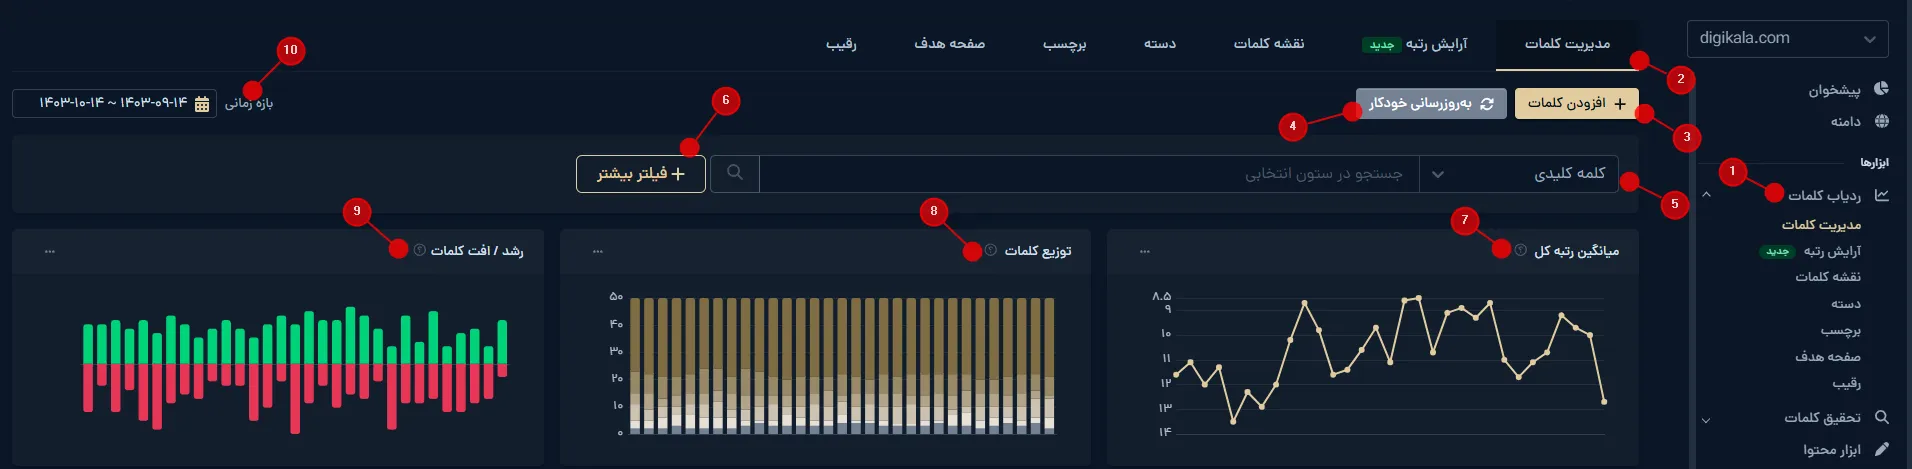Open آرایش رتبه in sidebar
This screenshot has height=469, width=1912.
point(1832,251)
